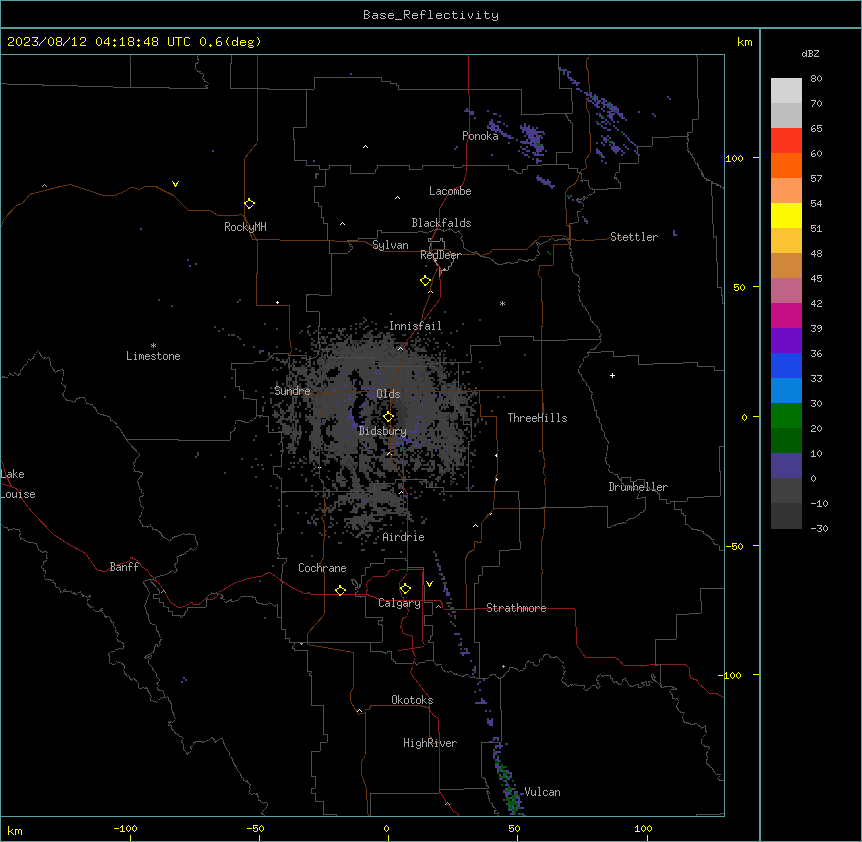Click the ThreeHills label
Viewport: 862px width, 842px height.
click(537, 418)
